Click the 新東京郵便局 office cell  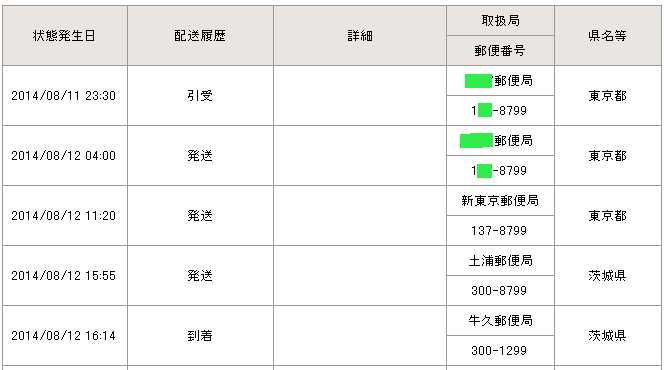[500, 201]
